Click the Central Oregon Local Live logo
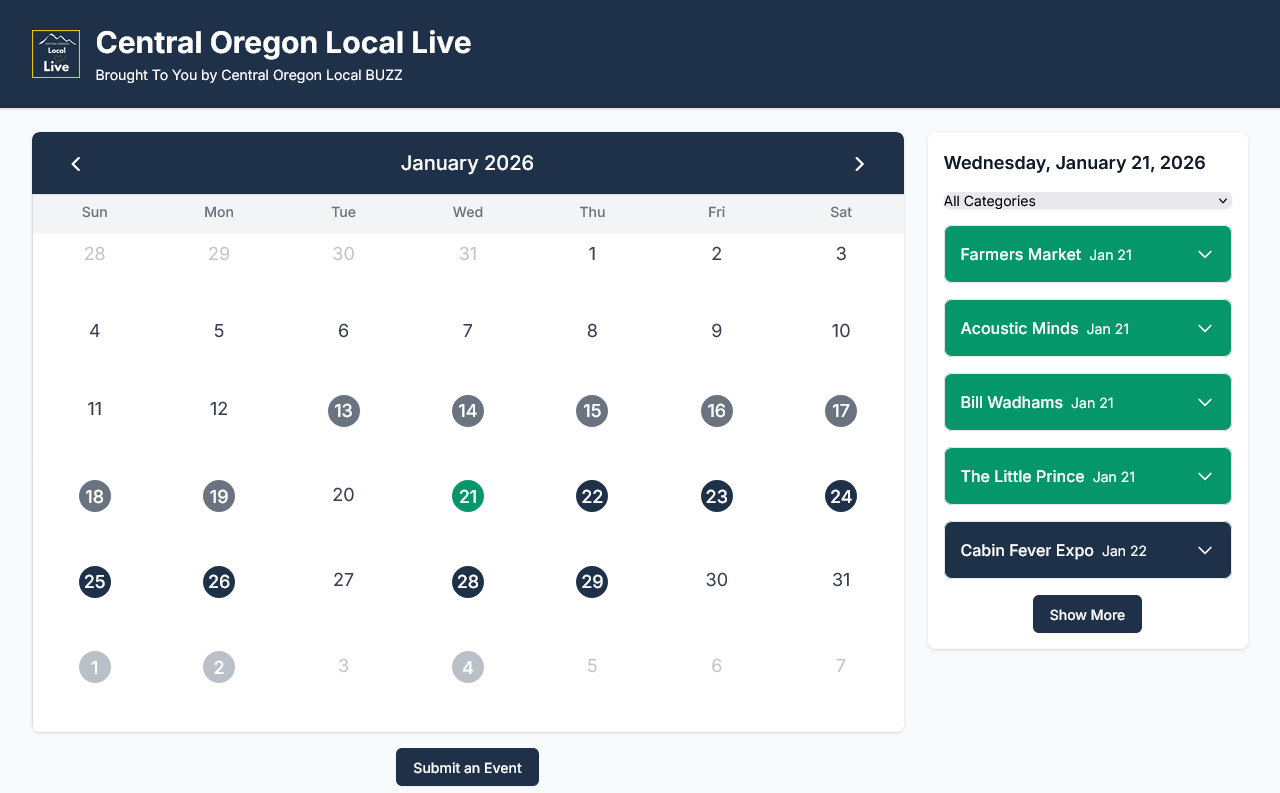This screenshot has width=1280, height=793. (x=56, y=54)
